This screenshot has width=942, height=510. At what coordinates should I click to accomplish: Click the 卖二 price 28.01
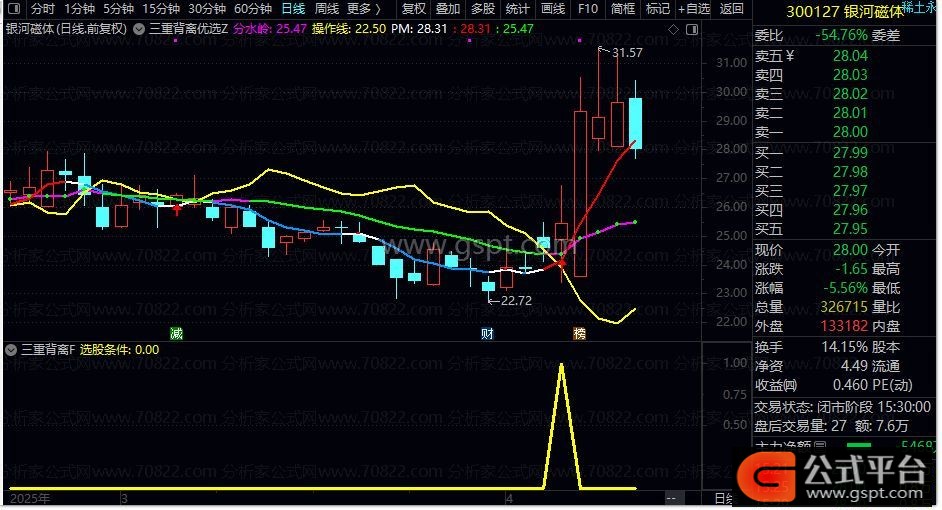pyautogui.click(x=850, y=113)
